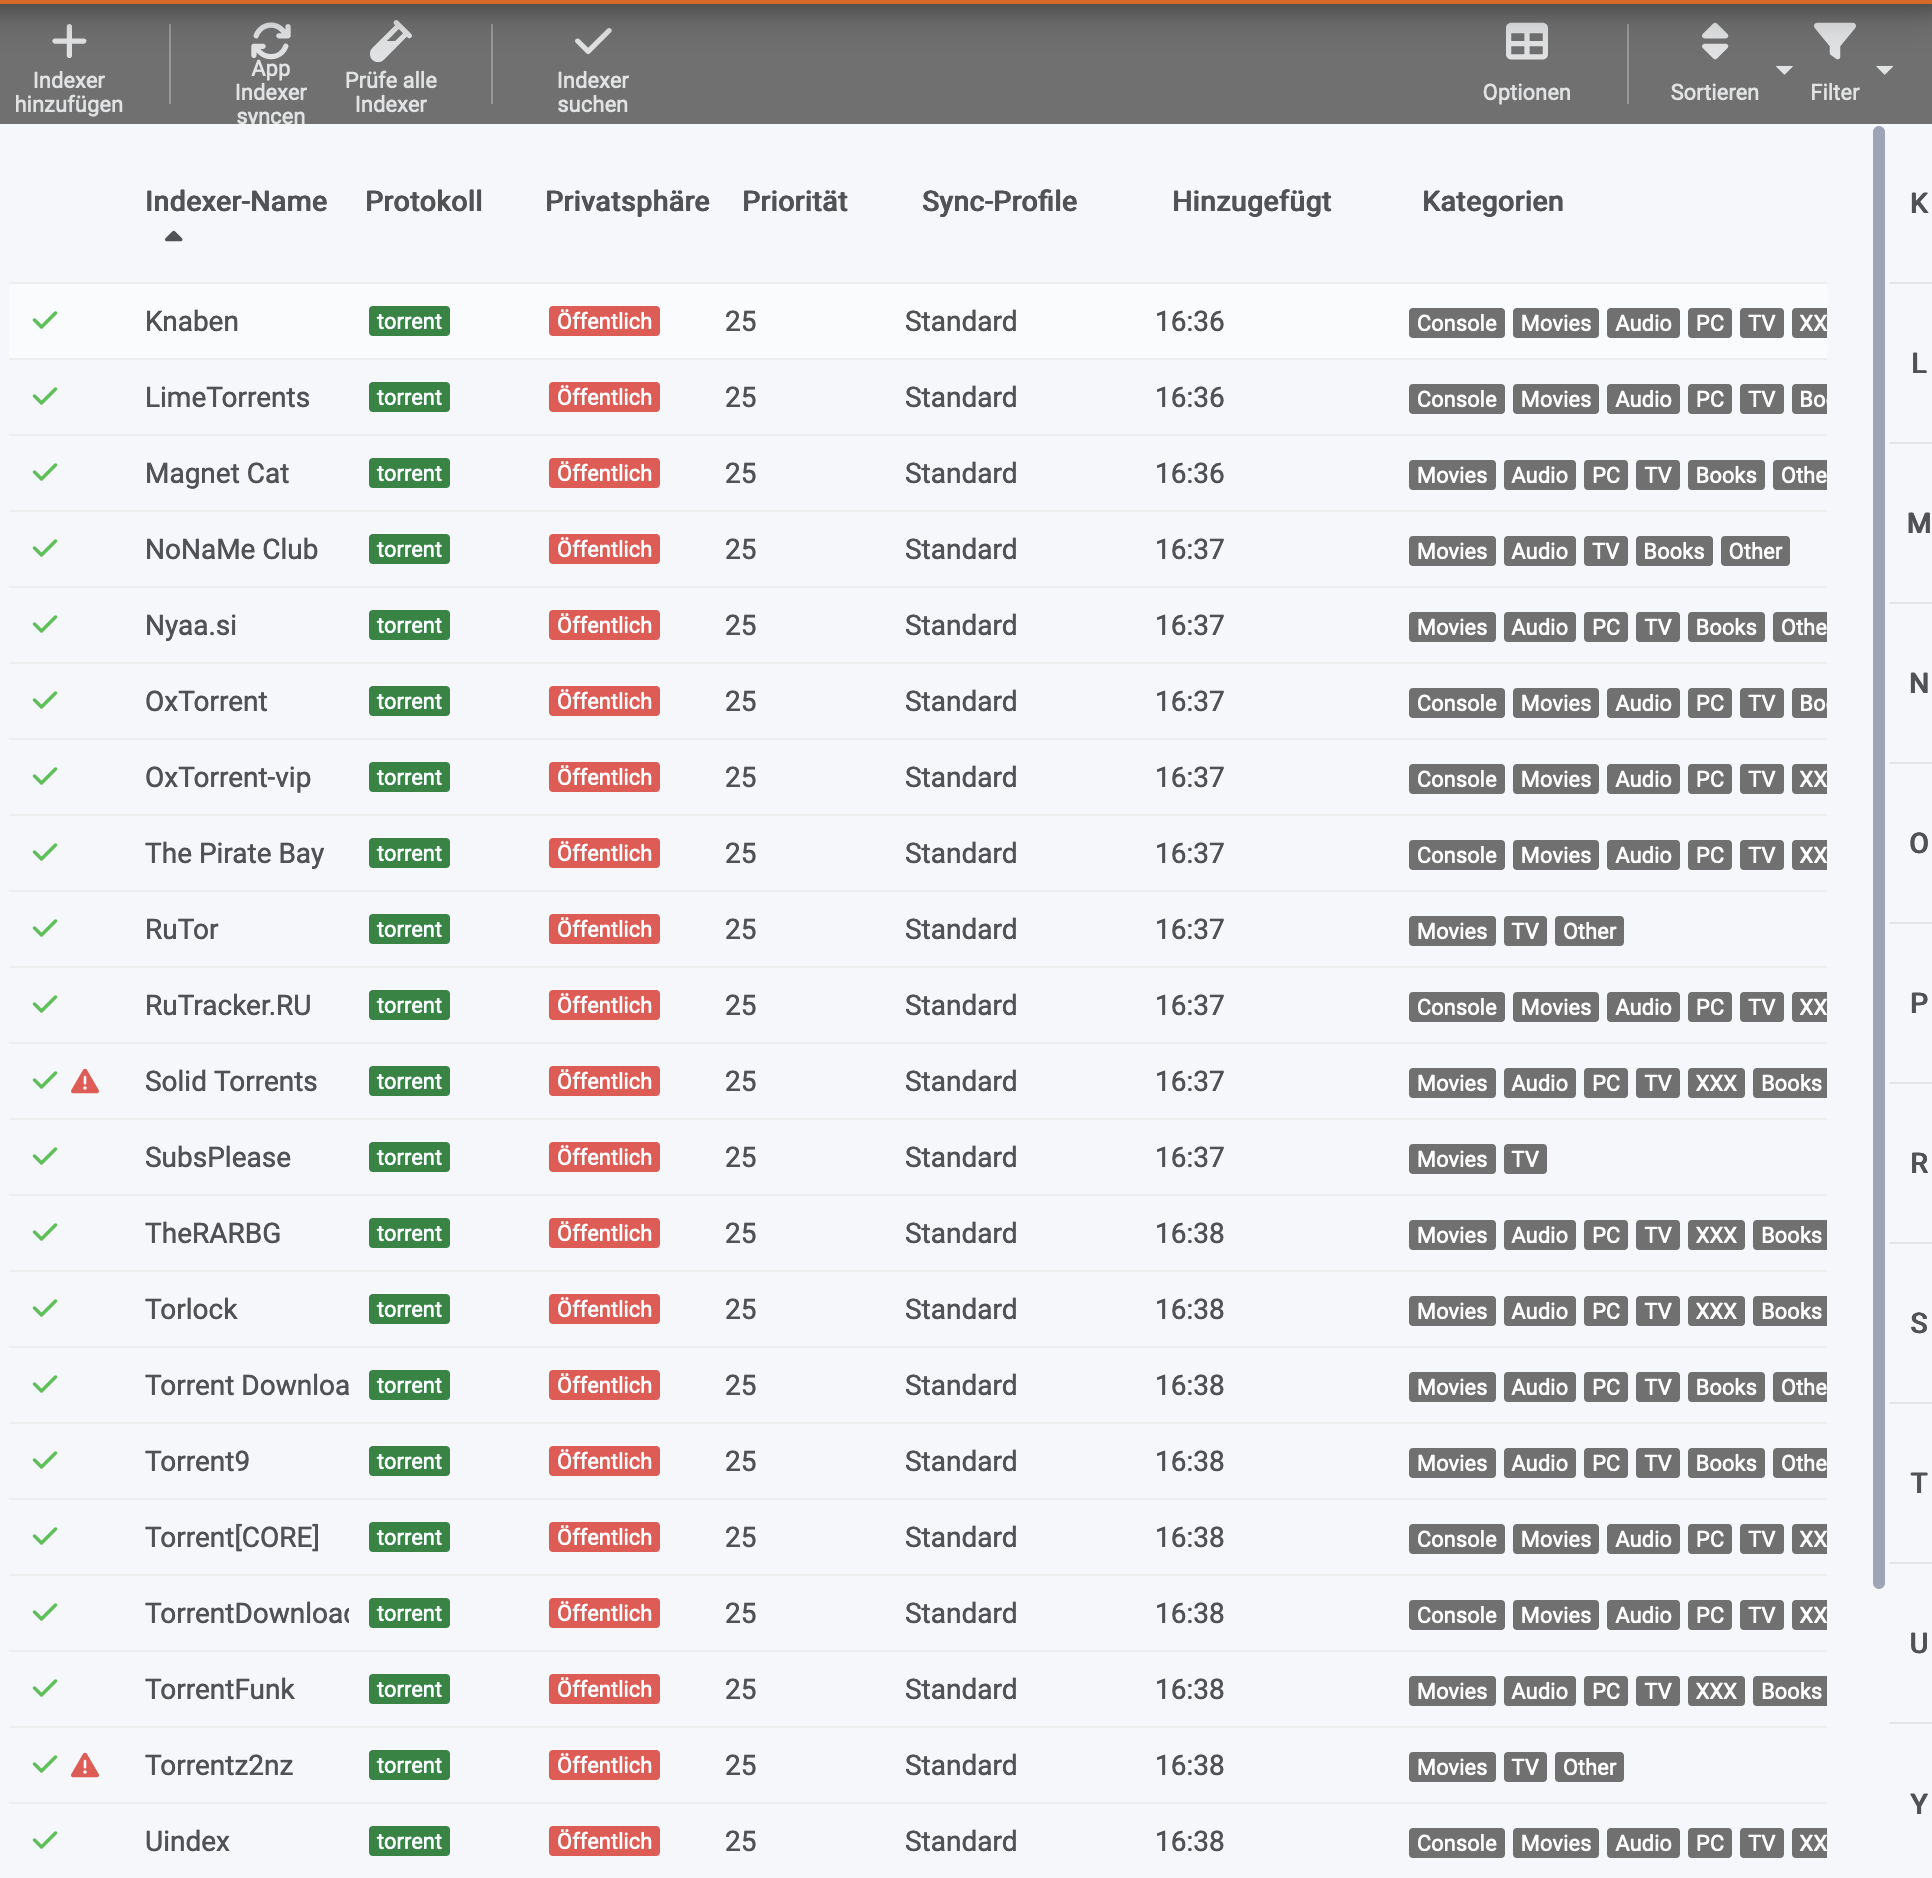
Task: Open the TheRARBG indexer entry
Action: [x=213, y=1234]
